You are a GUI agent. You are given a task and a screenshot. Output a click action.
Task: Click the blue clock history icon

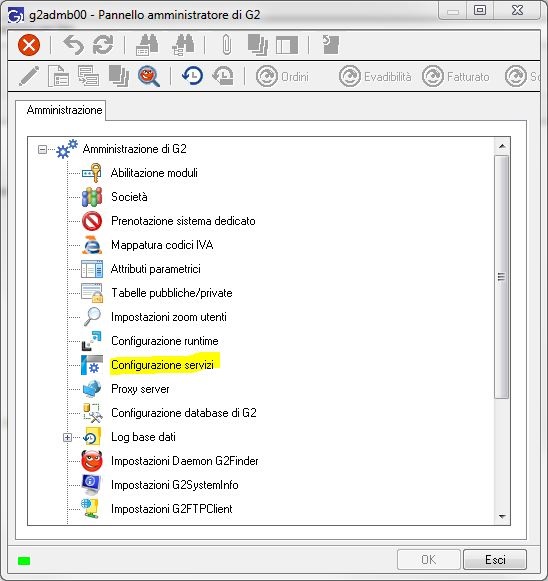click(193, 76)
